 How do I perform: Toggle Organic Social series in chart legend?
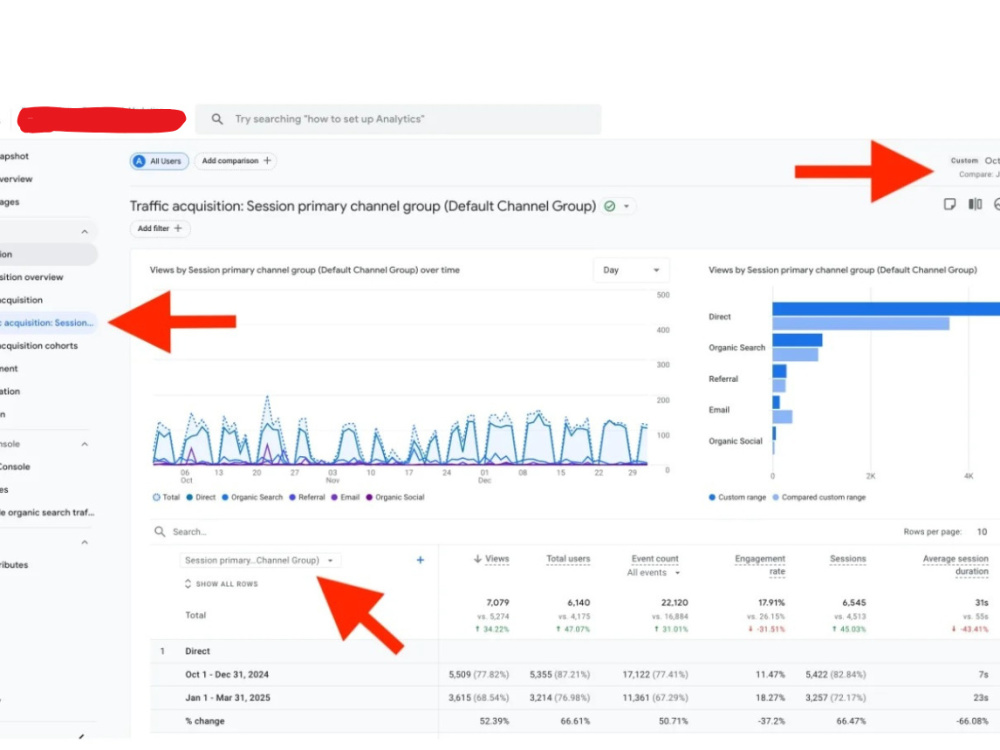(x=395, y=497)
